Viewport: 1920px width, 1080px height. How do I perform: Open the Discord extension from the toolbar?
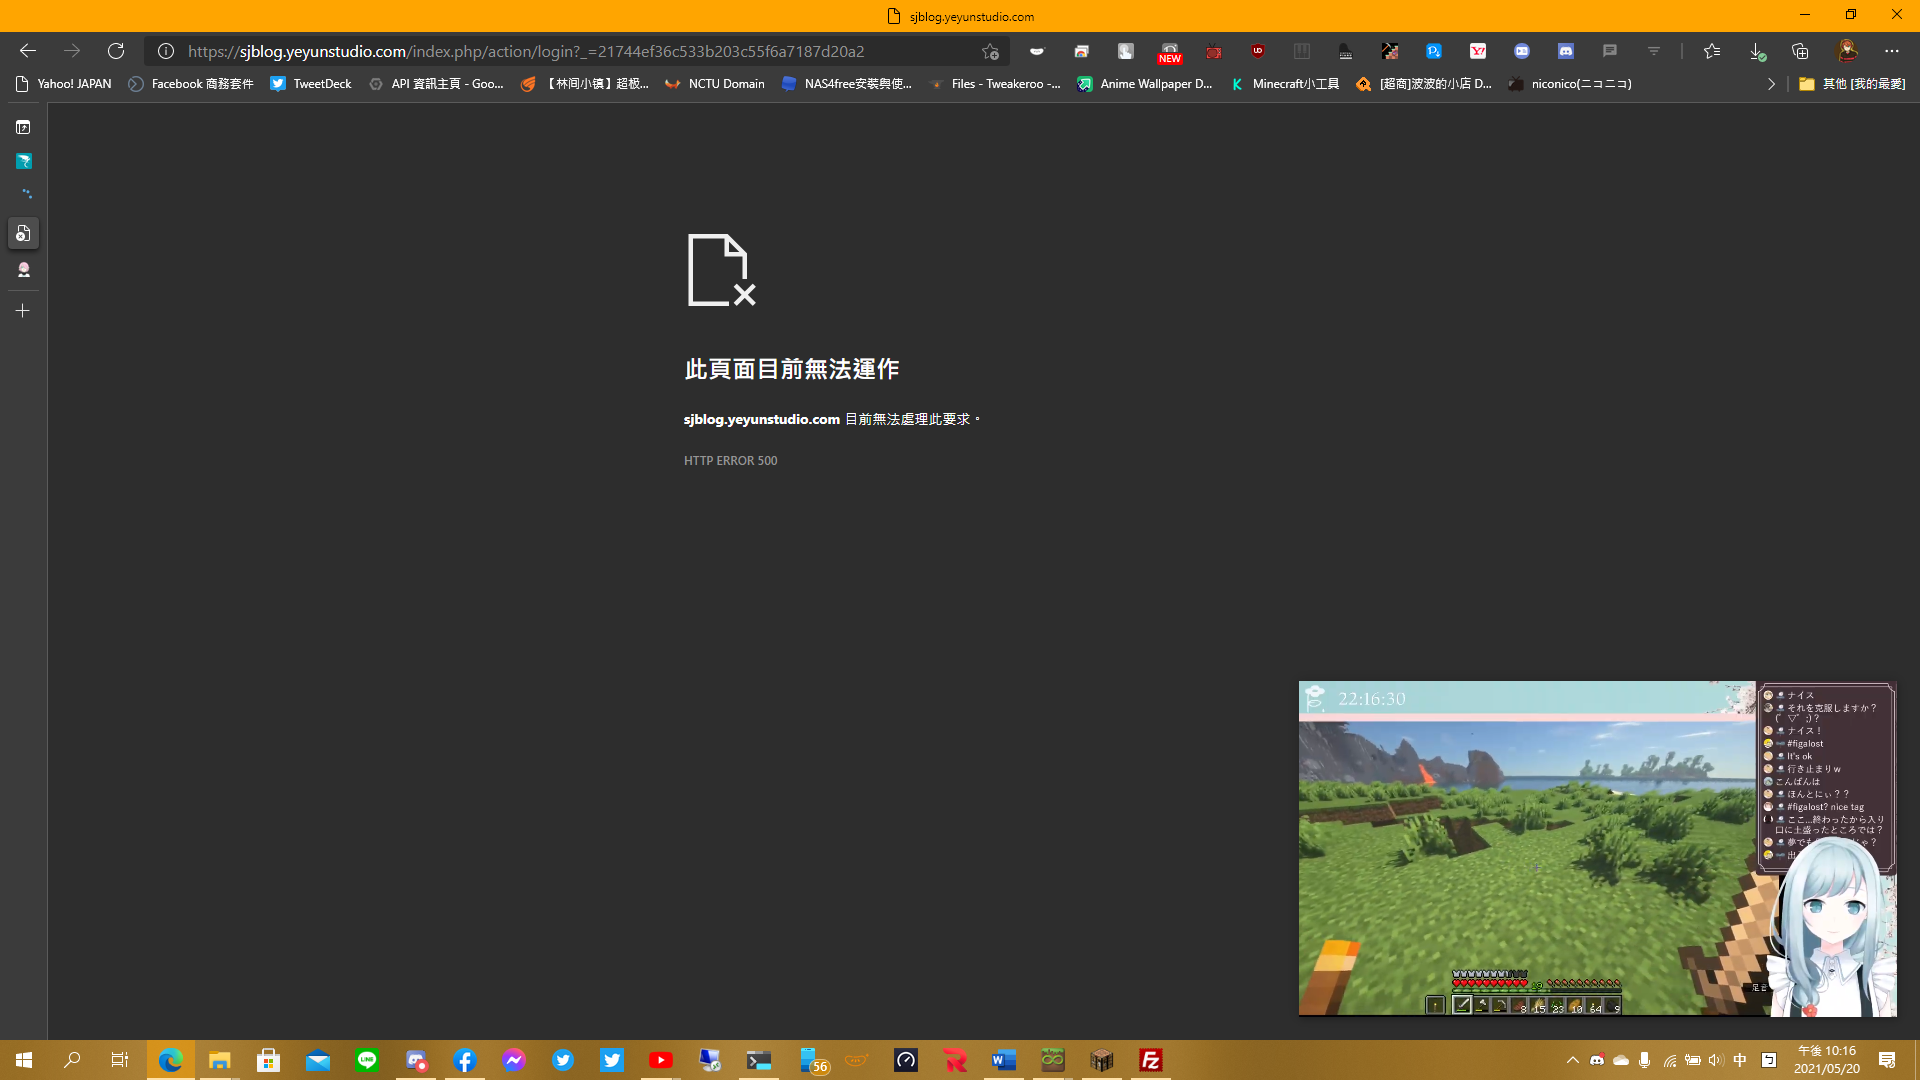pyautogui.click(x=1566, y=51)
